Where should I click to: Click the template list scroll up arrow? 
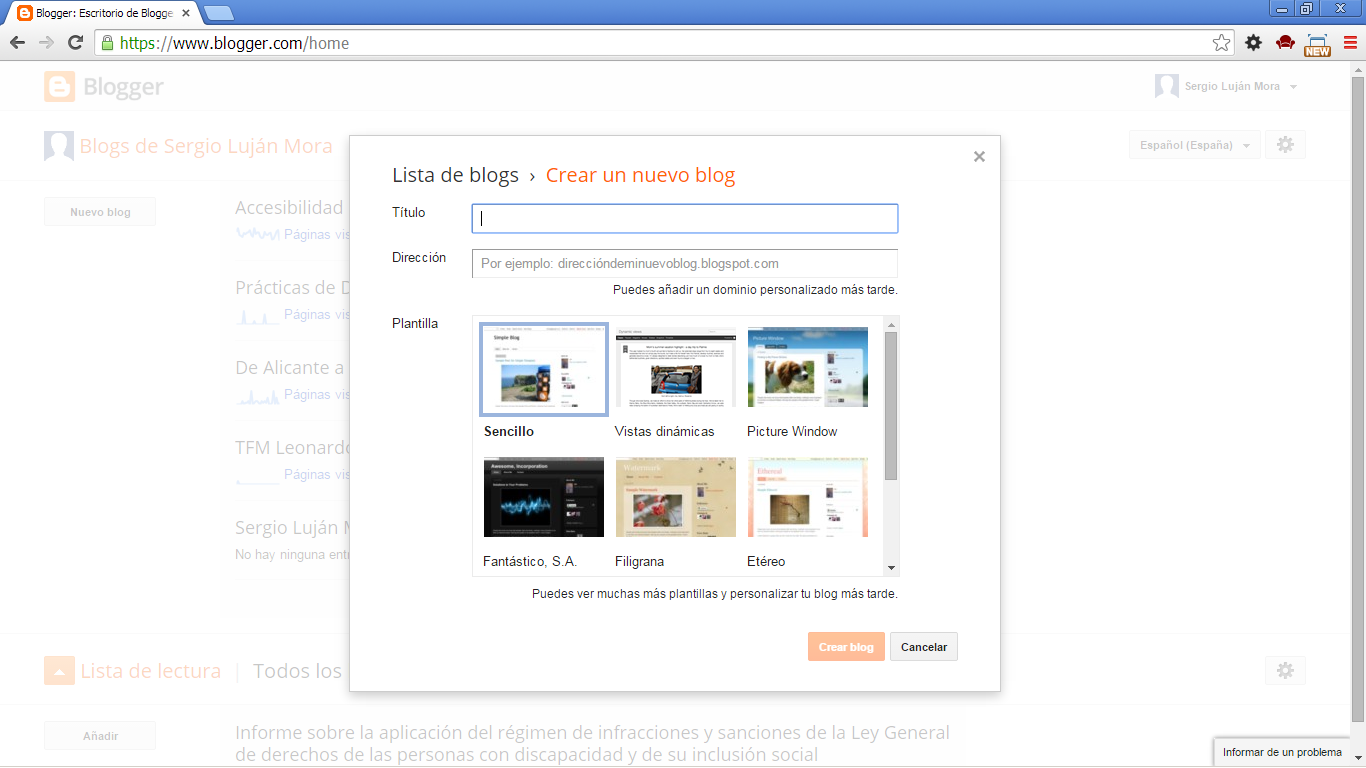pyautogui.click(x=891, y=323)
